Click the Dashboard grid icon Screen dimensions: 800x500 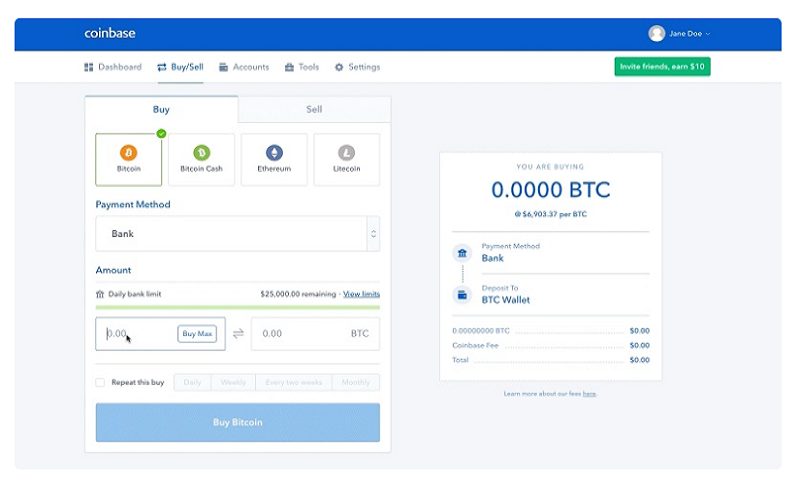89,67
